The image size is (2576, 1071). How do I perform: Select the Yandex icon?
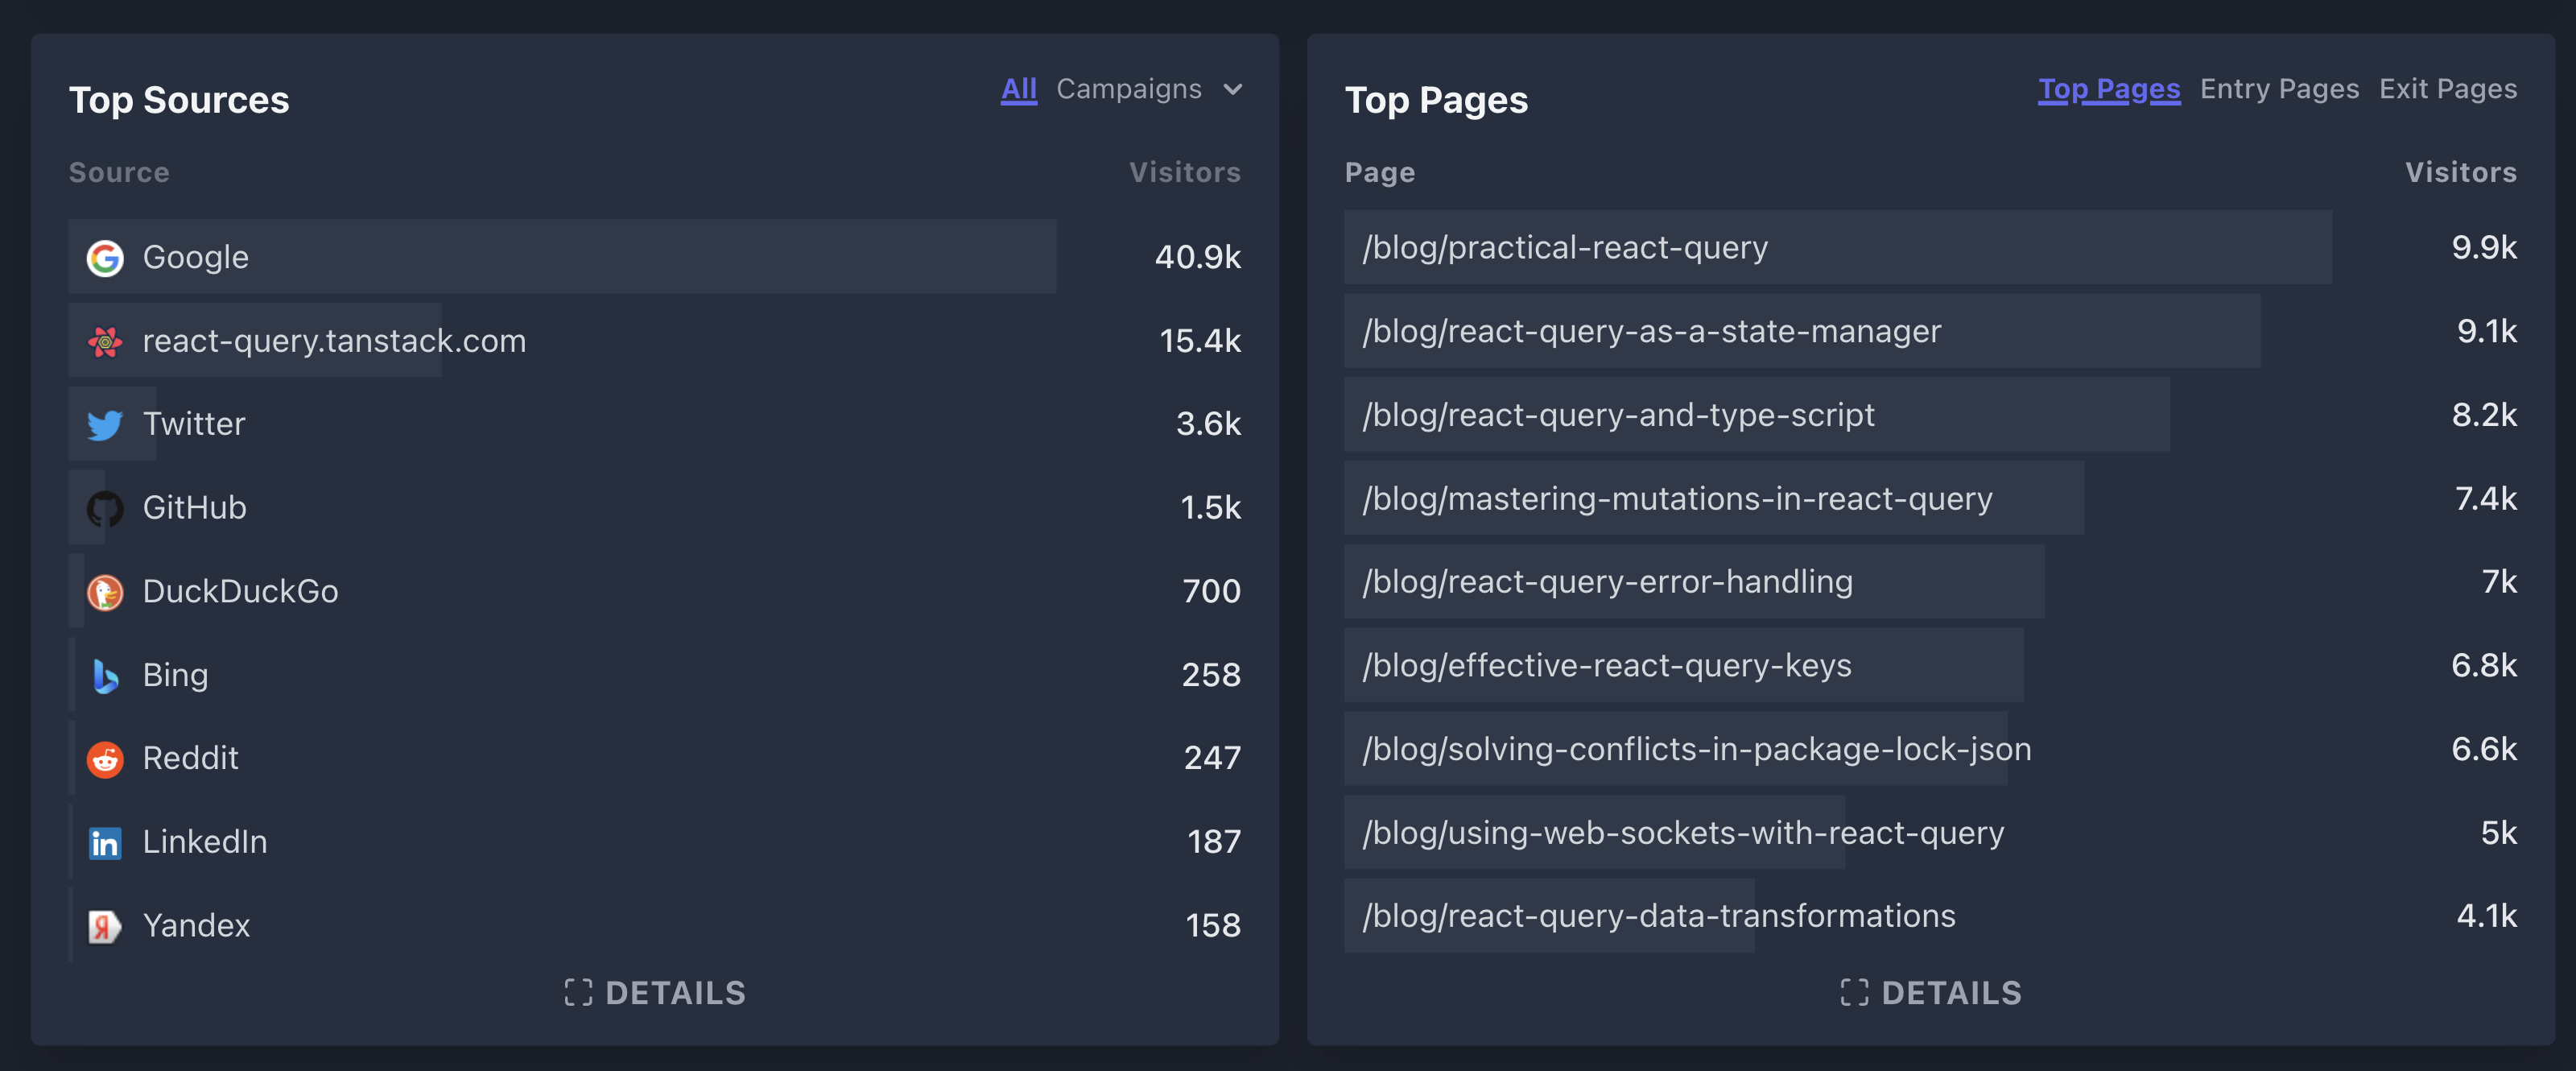pyautogui.click(x=105, y=925)
